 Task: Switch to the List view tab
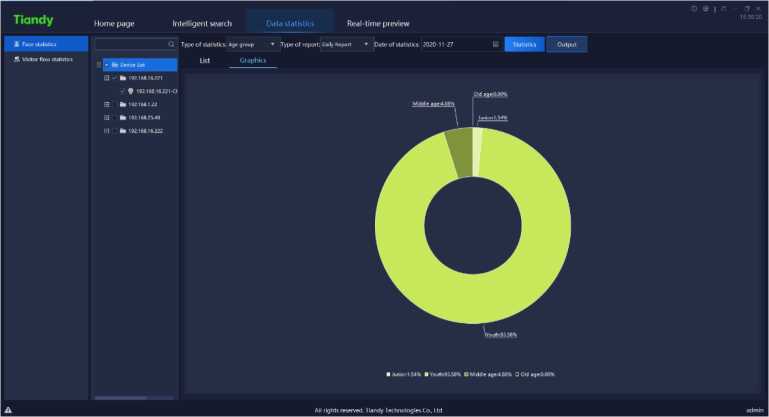[x=205, y=61]
